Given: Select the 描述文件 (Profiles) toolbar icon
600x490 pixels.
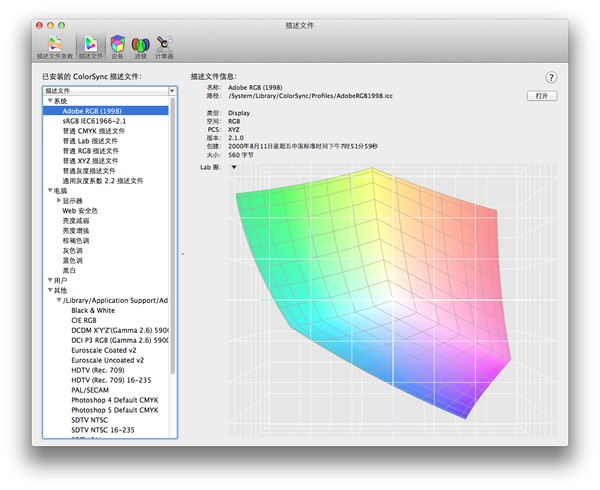Looking at the screenshot, I should (x=91, y=47).
